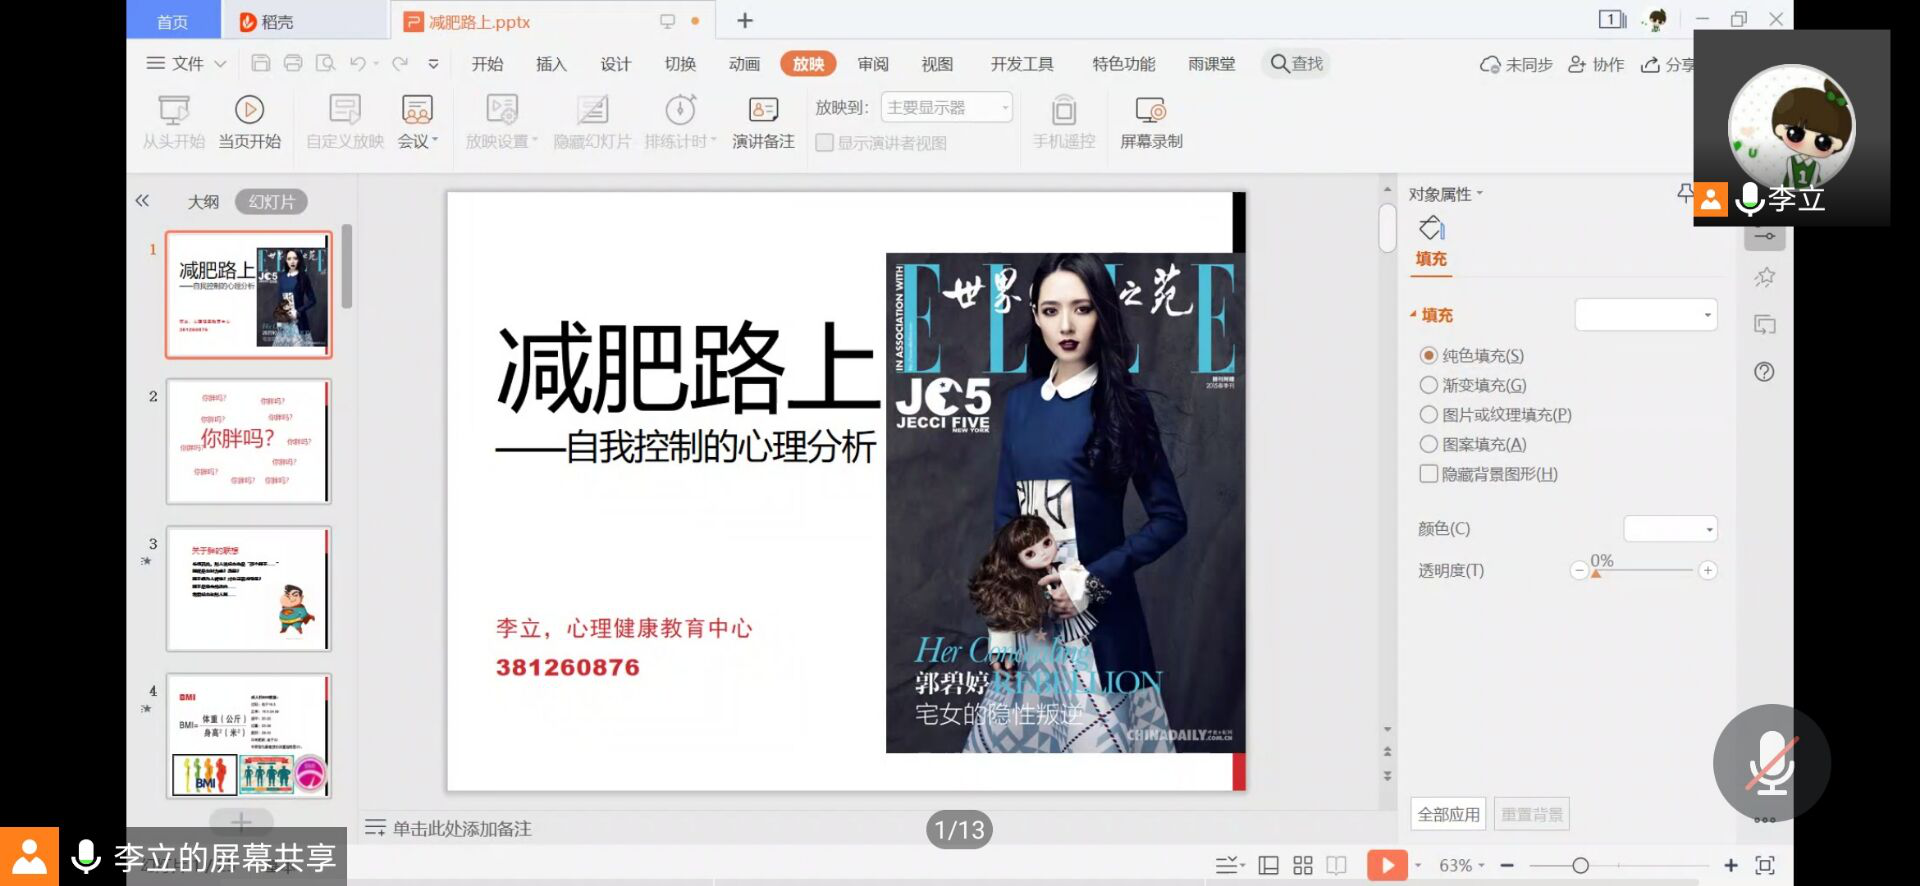Open the 会议 meeting tool
Image resolution: width=1920 pixels, height=886 pixels.
(417, 122)
